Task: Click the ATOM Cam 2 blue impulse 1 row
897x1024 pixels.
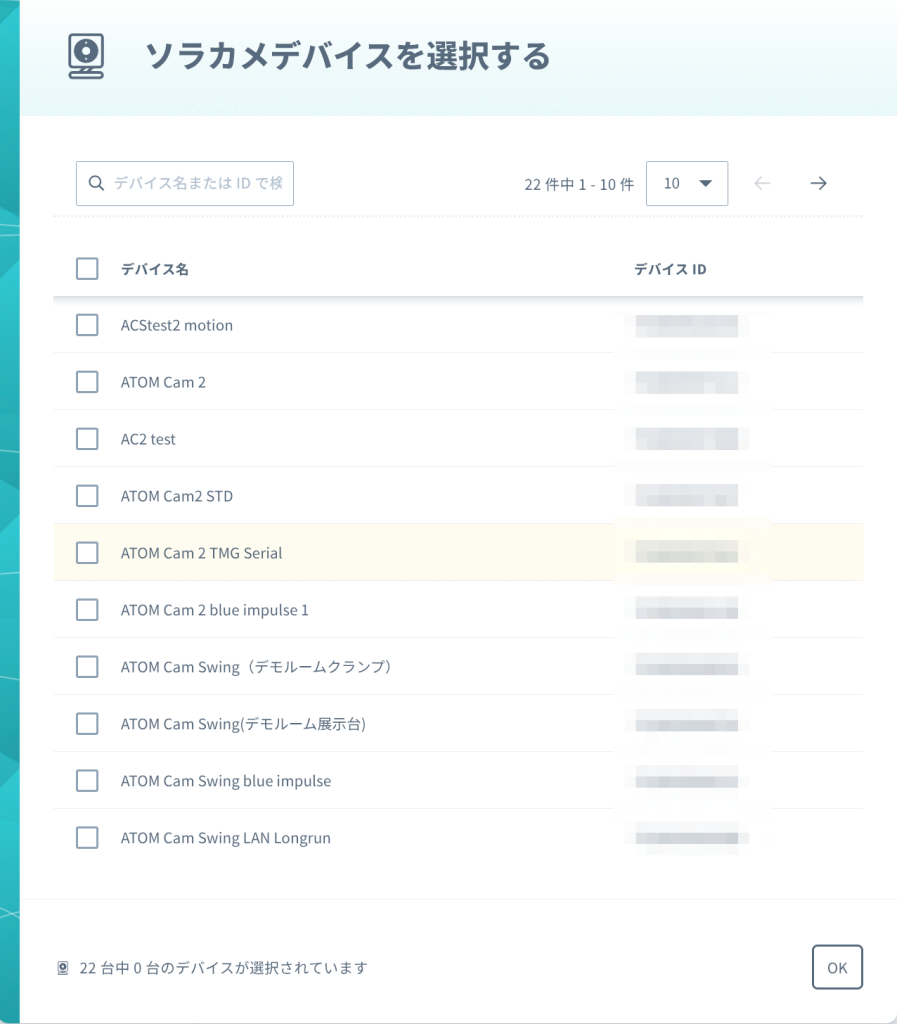Action: (x=214, y=610)
